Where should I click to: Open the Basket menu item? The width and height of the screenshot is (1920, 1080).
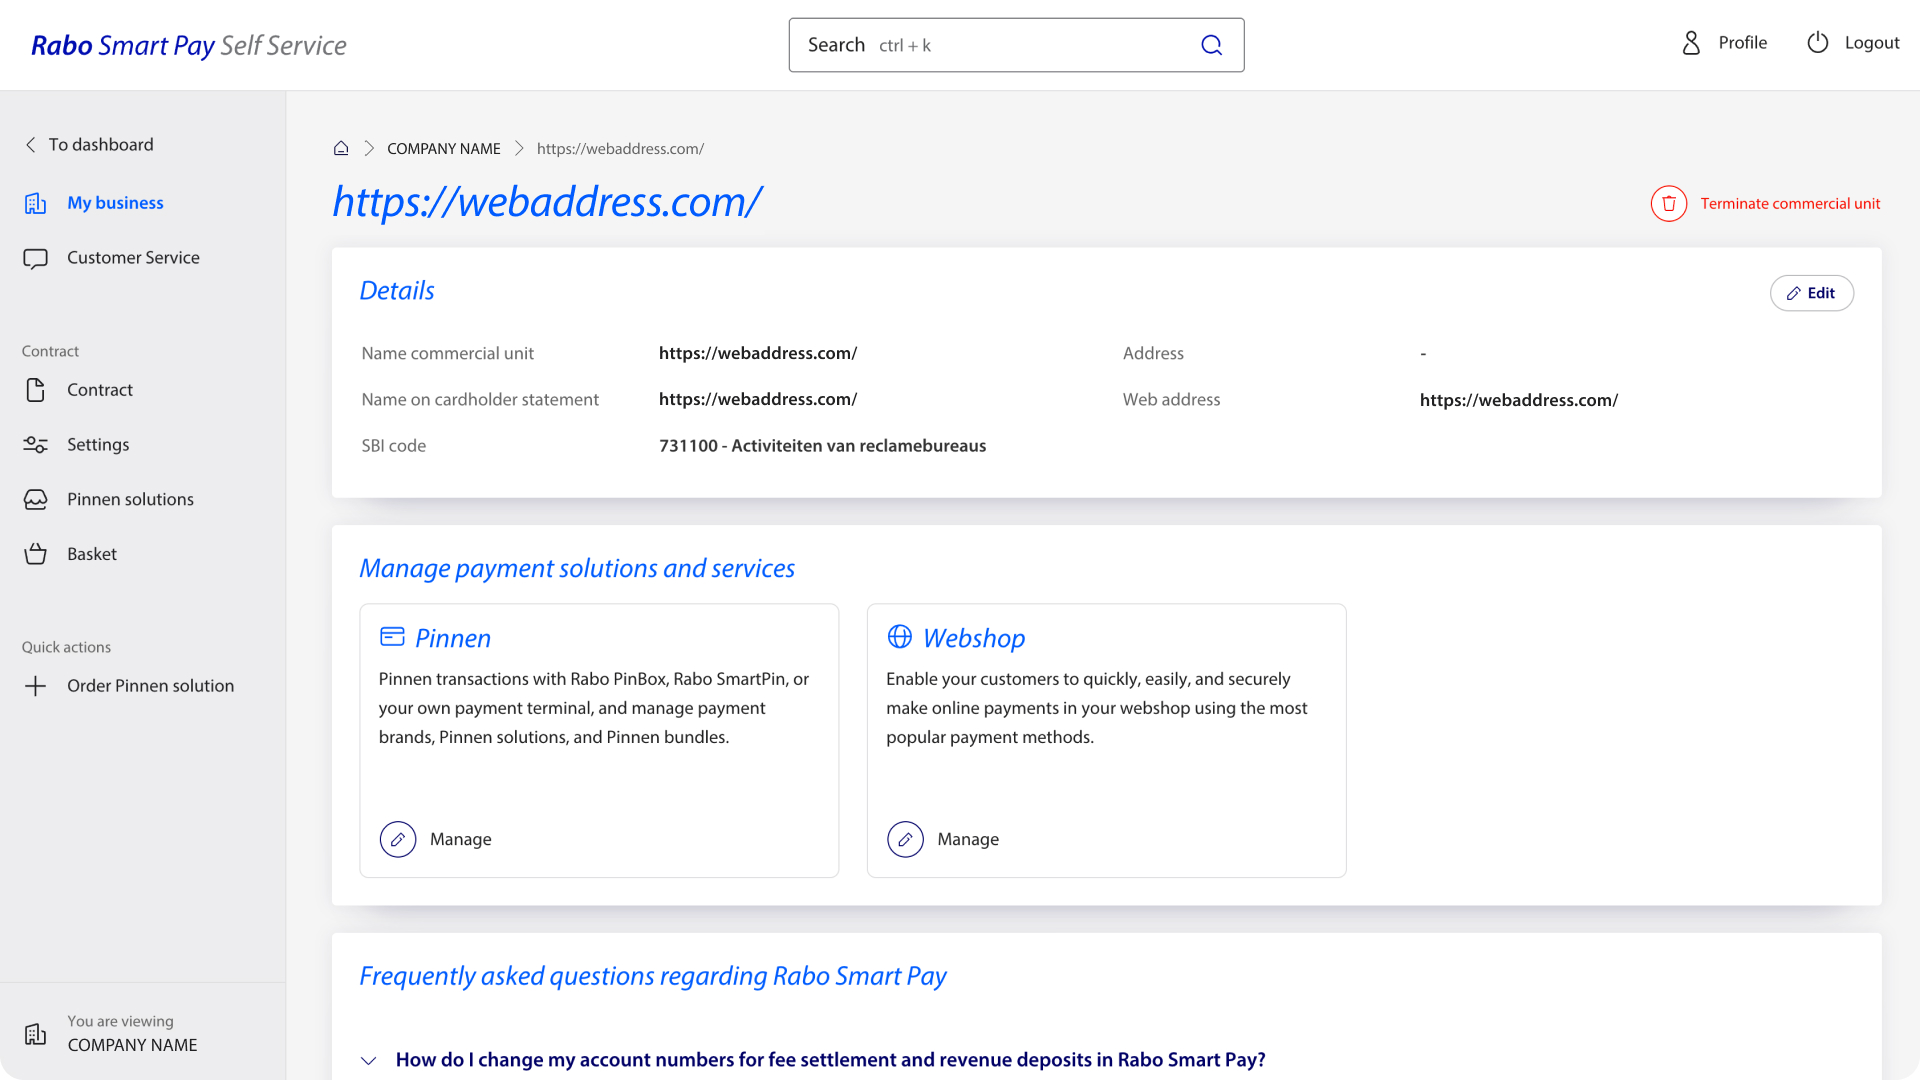tap(92, 554)
